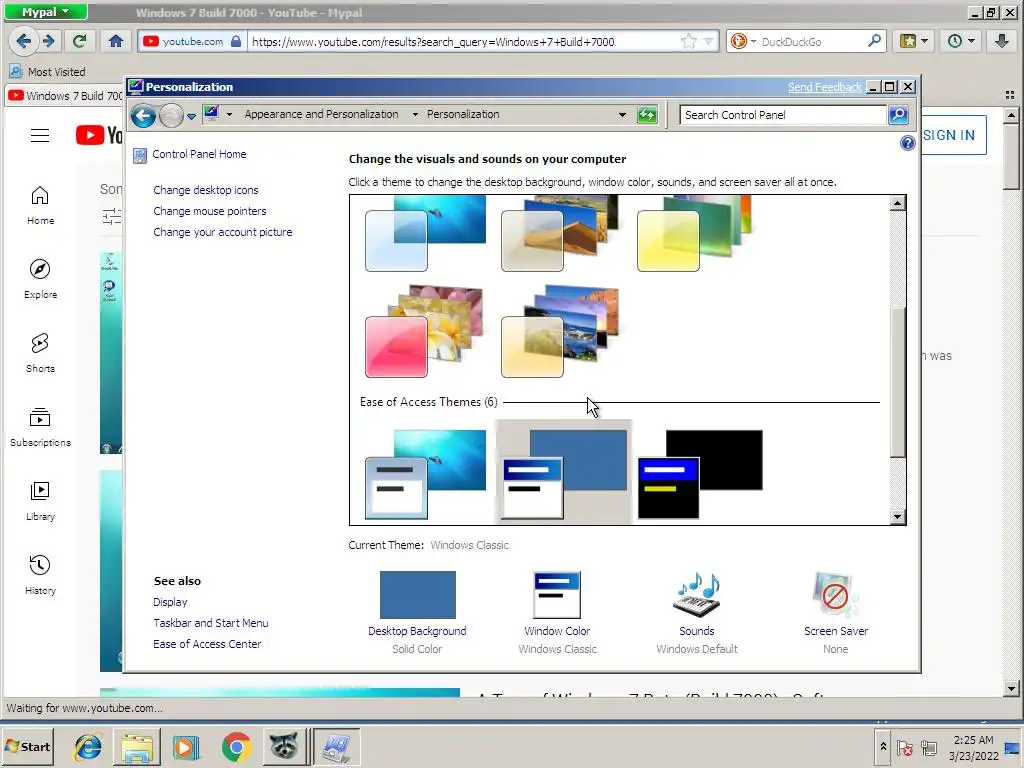Open YouTube History in sidebar

click(40, 575)
